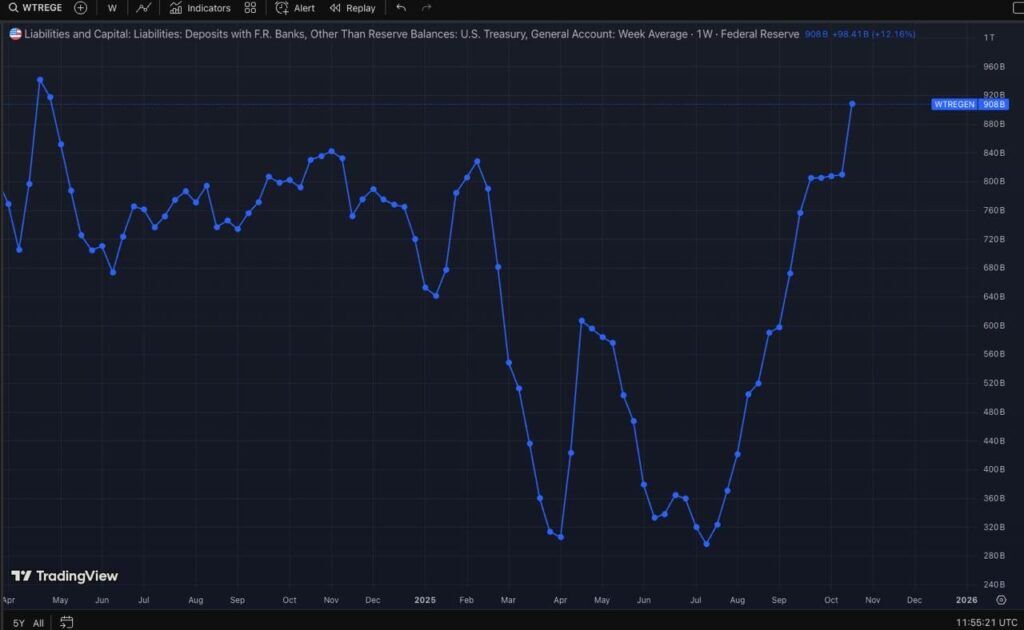The height and width of the screenshot is (630, 1024).
Task: Click the 2025 label on the time axis
Action: tap(425, 600)
